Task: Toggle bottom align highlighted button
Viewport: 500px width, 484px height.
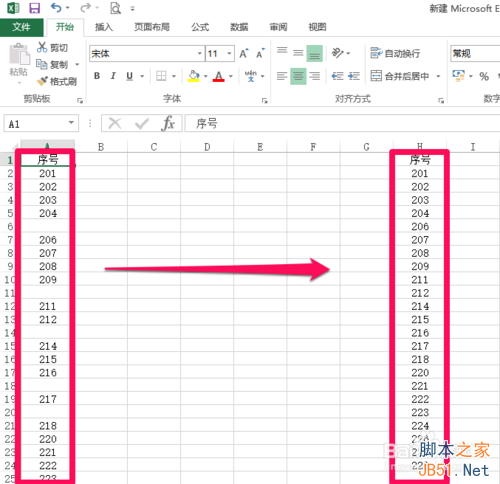Action: tap(314, 53)
